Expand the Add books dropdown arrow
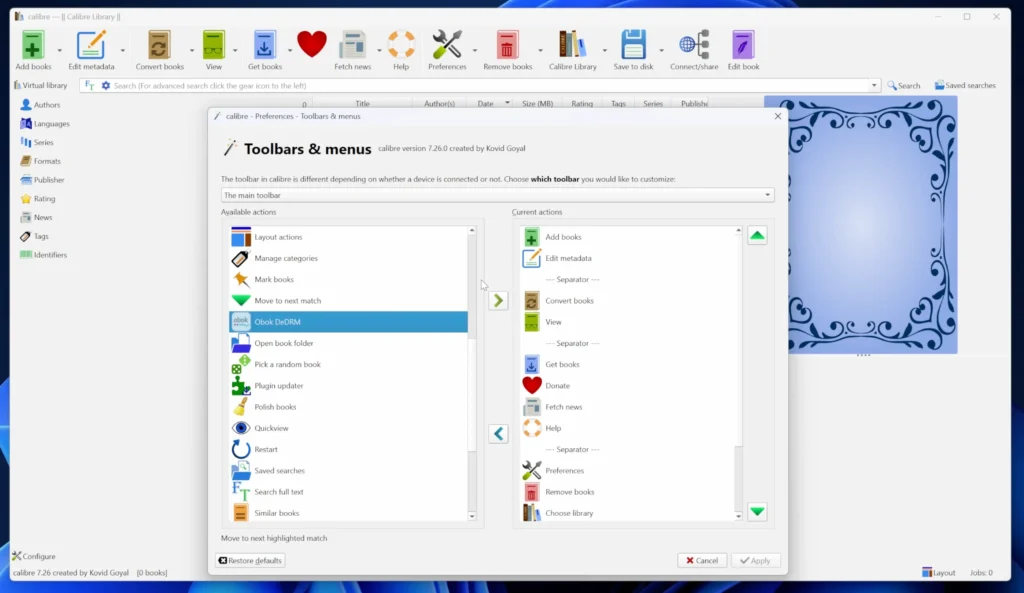Viewport: 1024px width, 593px height. (x=59, y=50)
